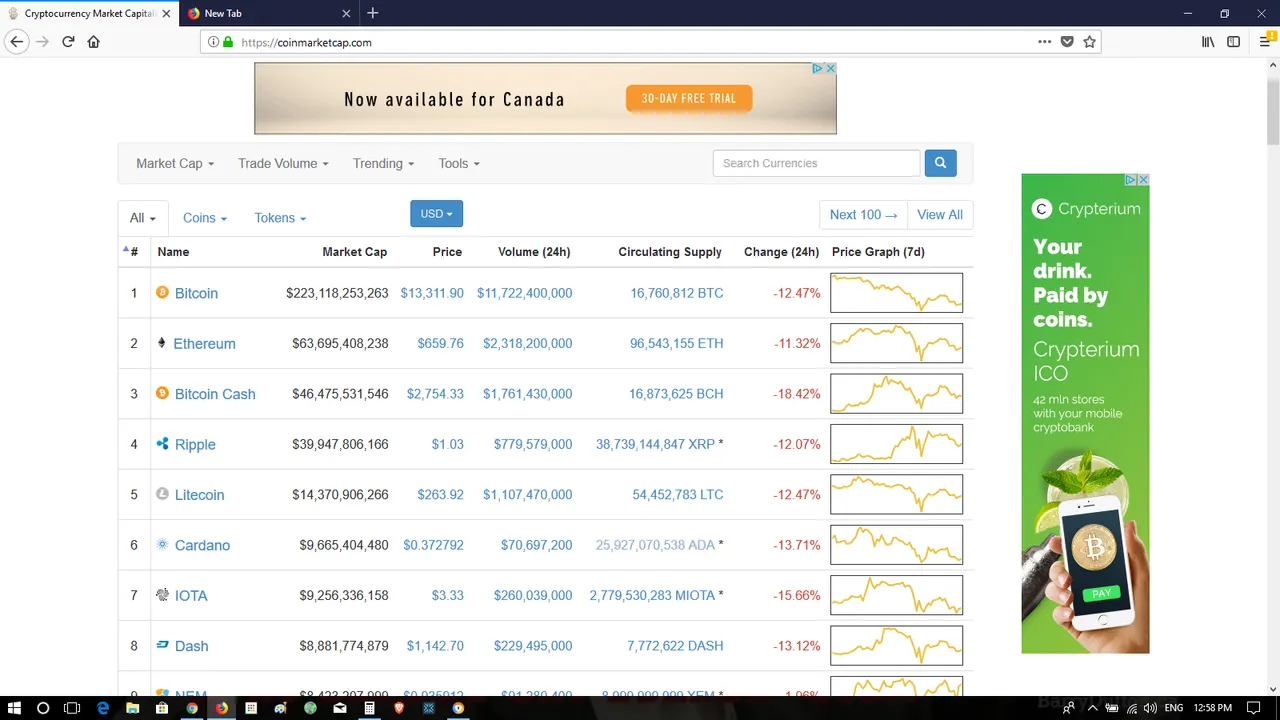Screen dimensions: 1280x720
Task: Select the Cryptocurrency Market Capitalizations tab
Action: click(x=90, y=14)
